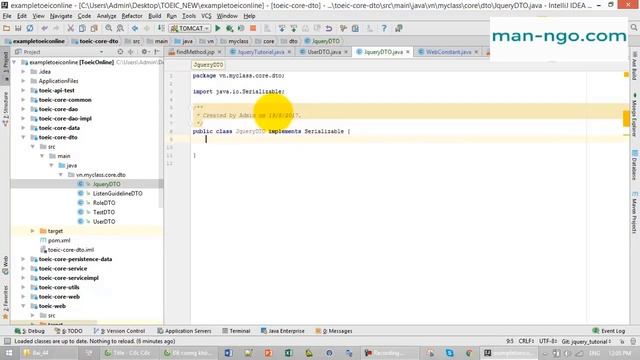Click the Help question mark icon
Viewport: 640px width, 360px height.
pos(384,28)
